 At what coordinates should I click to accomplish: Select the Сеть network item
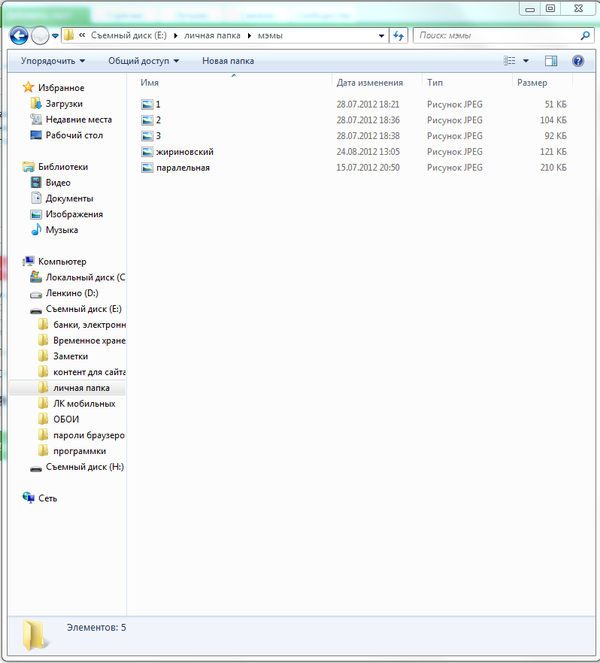coord(48,498)
